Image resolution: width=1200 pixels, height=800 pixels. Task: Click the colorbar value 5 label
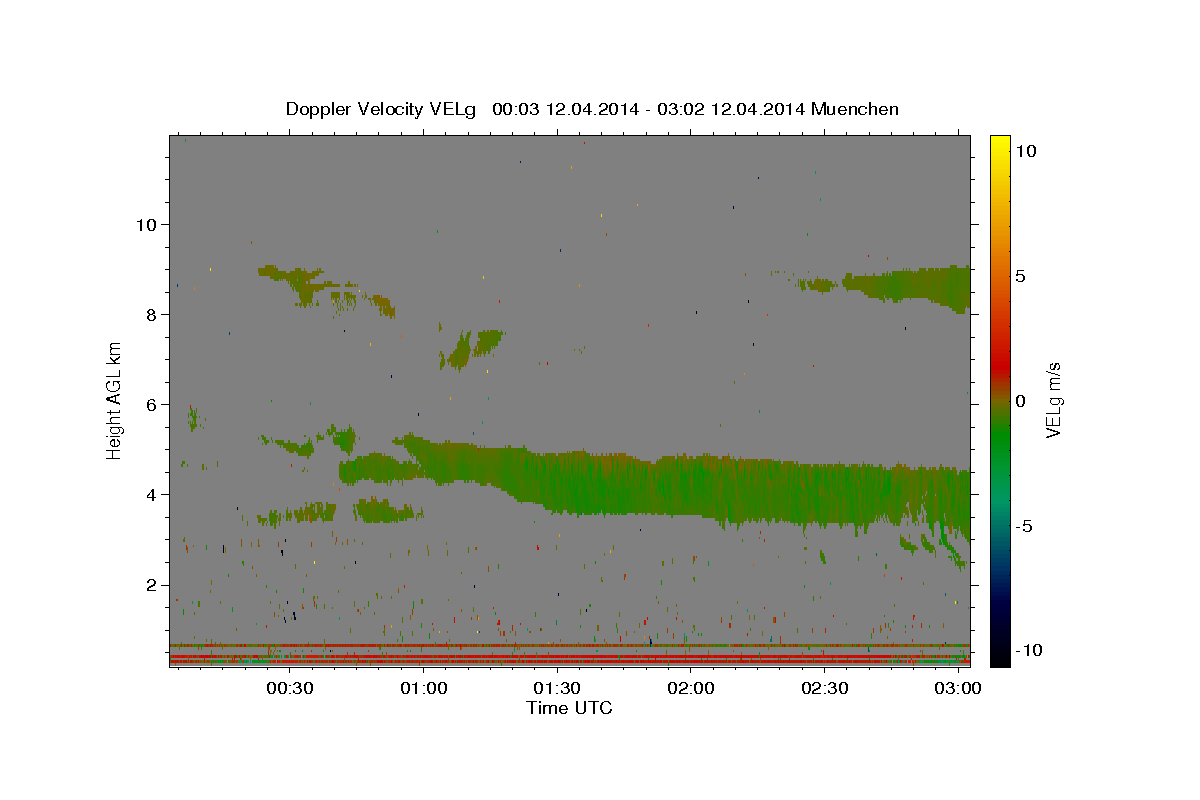(x=1021, y=276)
